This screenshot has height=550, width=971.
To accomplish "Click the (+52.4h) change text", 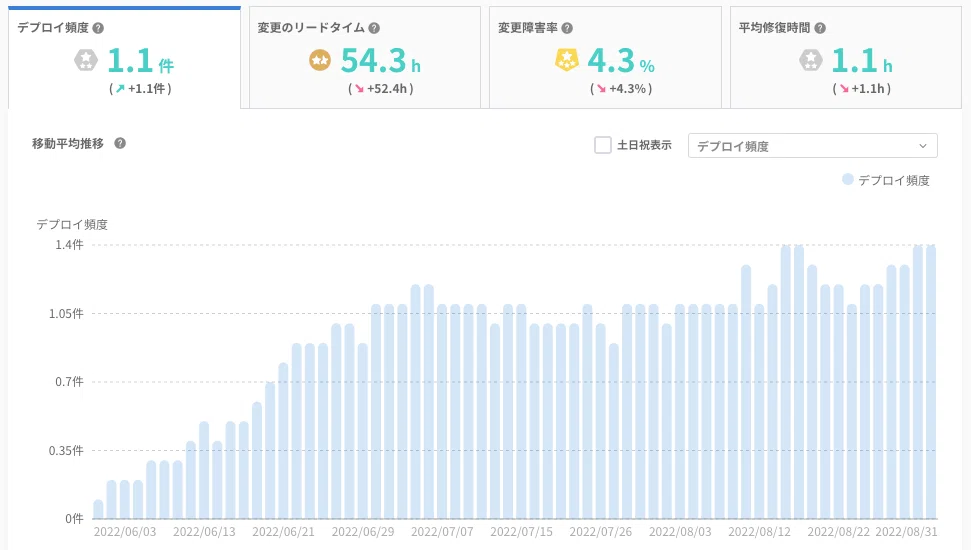I will coord(381,89).
